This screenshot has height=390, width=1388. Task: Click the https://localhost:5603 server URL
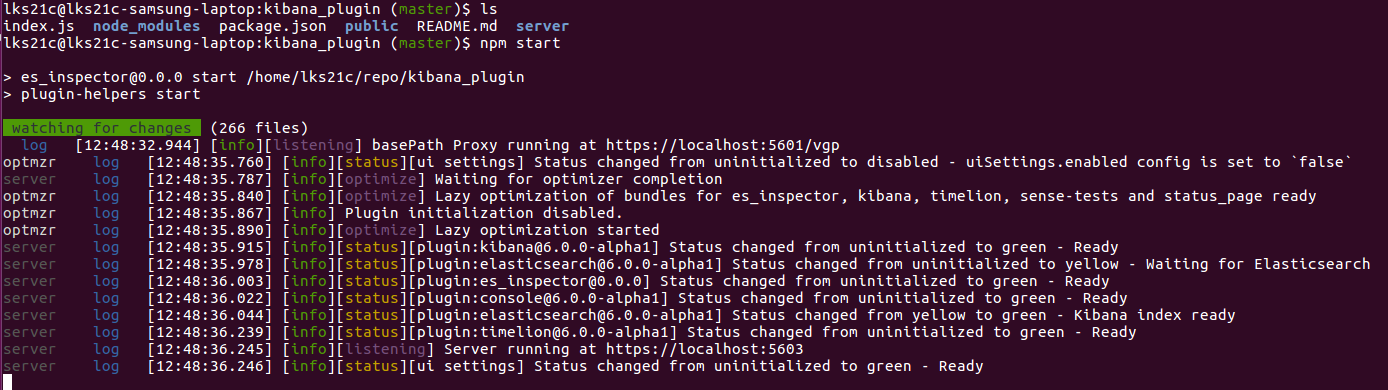pyautogui.click(x=697, y=349)
